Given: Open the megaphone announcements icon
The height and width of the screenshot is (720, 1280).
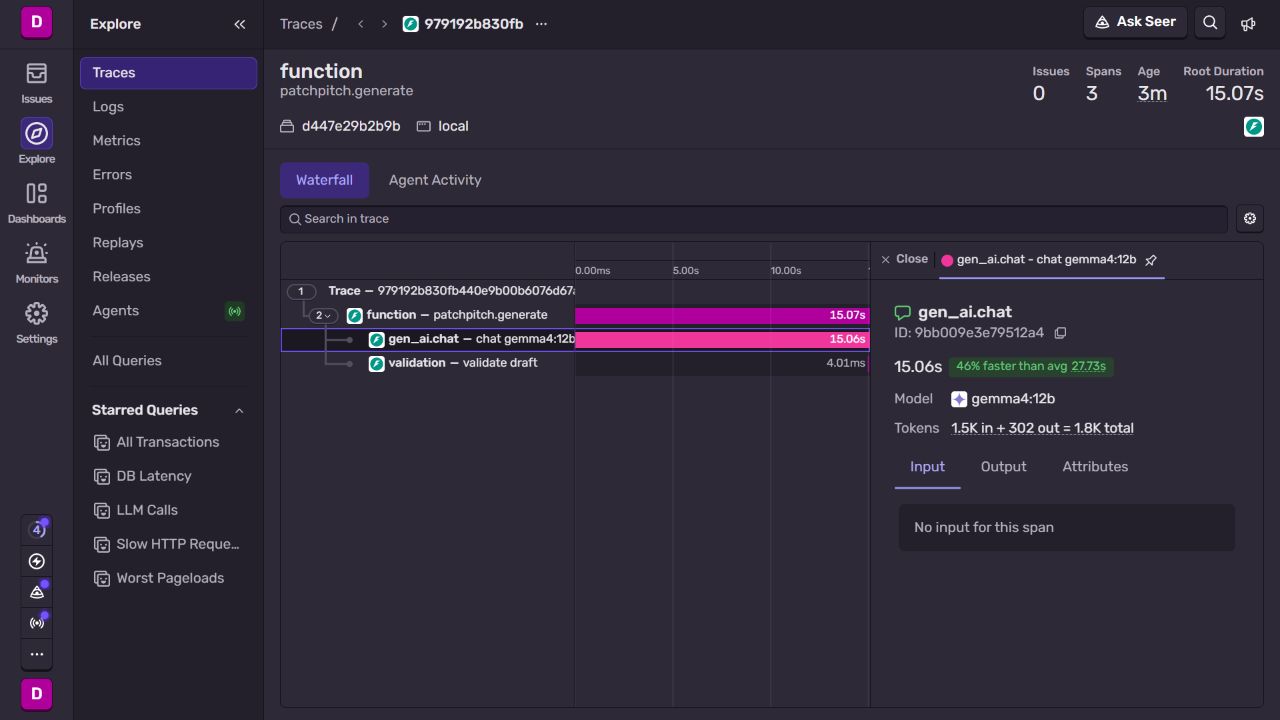Looking at the screenshot, I should (1248, 24).
